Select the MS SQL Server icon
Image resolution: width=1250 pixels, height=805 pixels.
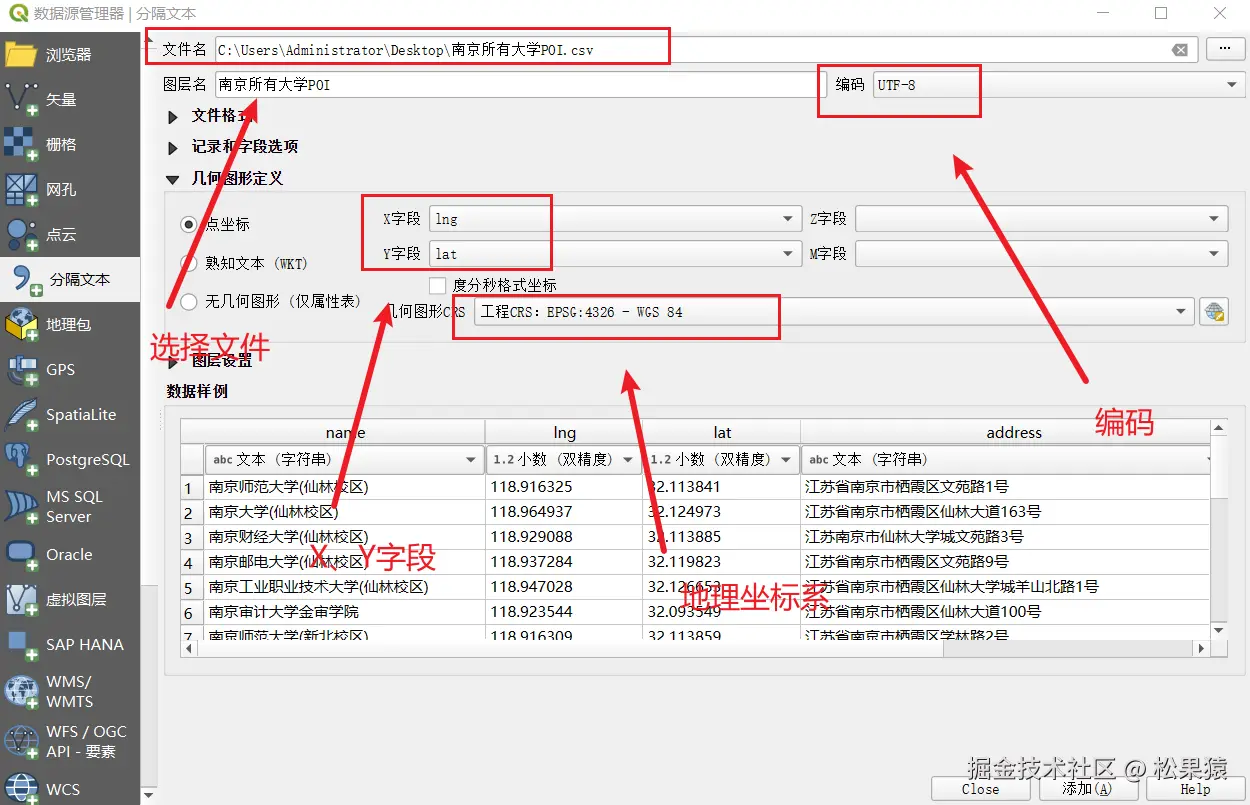coord(21,506)
